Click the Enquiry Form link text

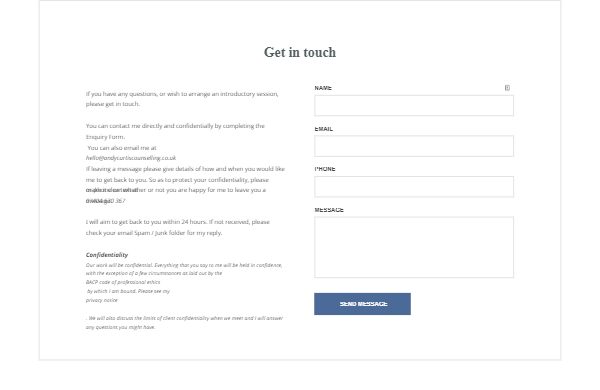105,137
